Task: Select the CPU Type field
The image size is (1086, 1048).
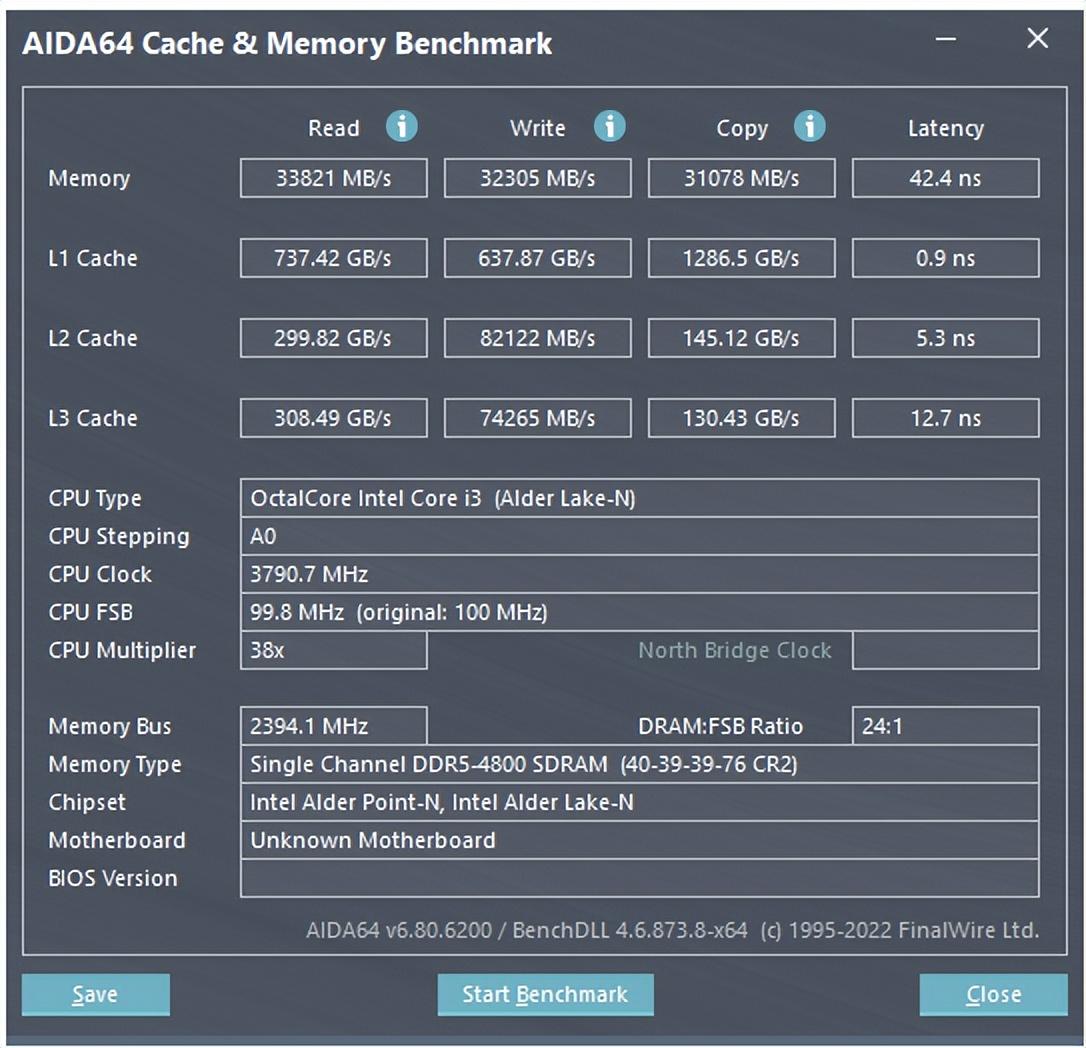Action: tap(639, 498)
